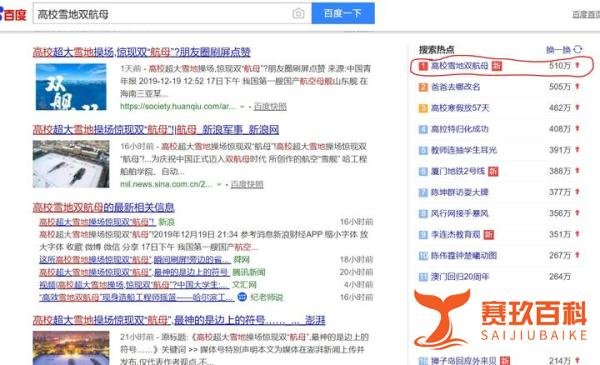Click the red up arrow beside 505万
600x365 pixels.
[x=577, y=86]
